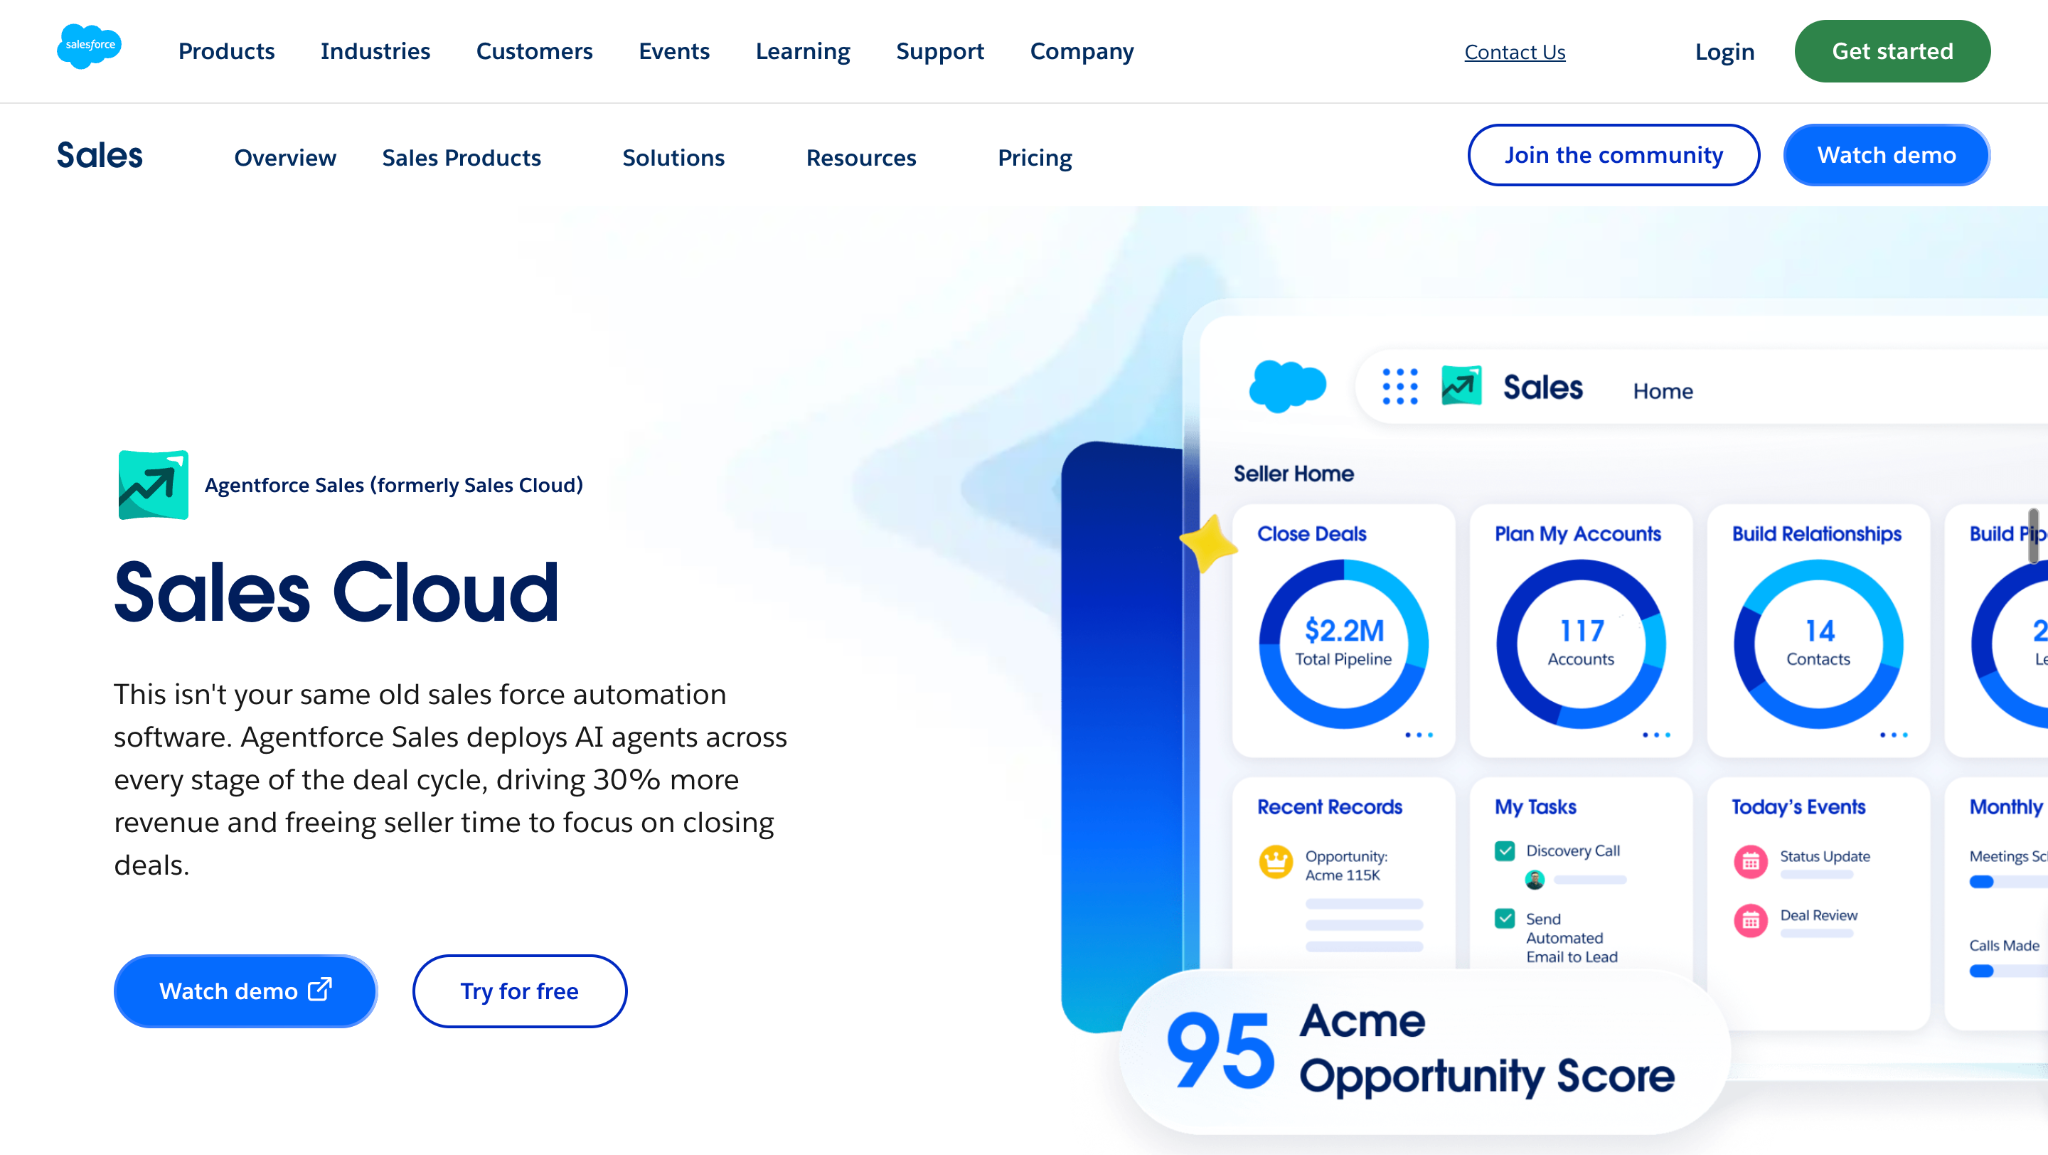Click the Sales Cloud main headline
Screen dimensions: 2048x1155
pos(336,592)
